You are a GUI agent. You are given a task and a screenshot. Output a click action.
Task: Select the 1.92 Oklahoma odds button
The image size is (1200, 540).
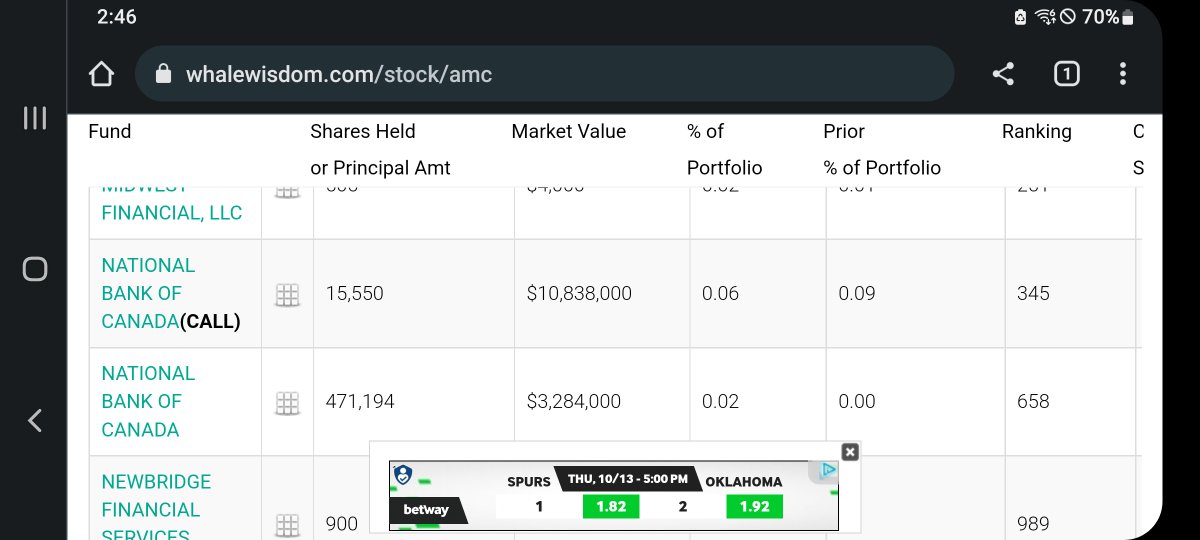[755, 507]
